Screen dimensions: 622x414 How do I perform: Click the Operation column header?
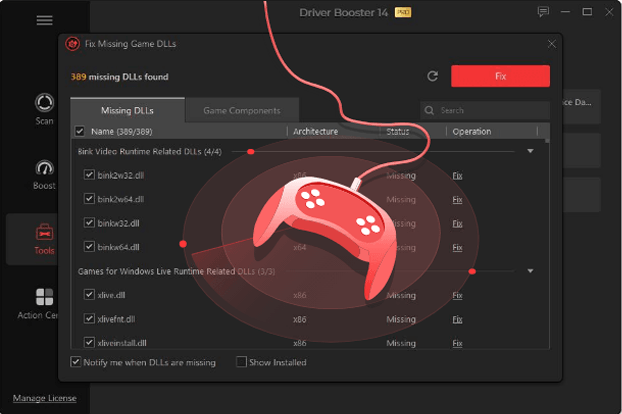(x=472, y=131)
